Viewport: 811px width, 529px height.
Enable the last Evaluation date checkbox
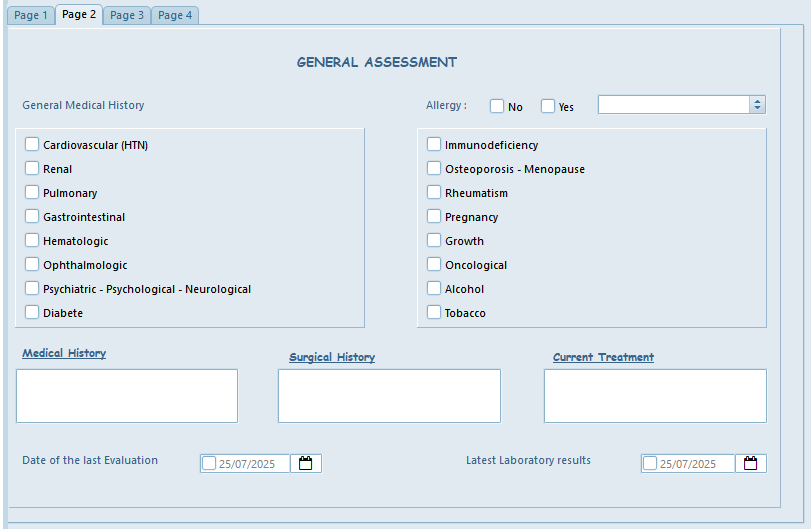pos(209,463)
